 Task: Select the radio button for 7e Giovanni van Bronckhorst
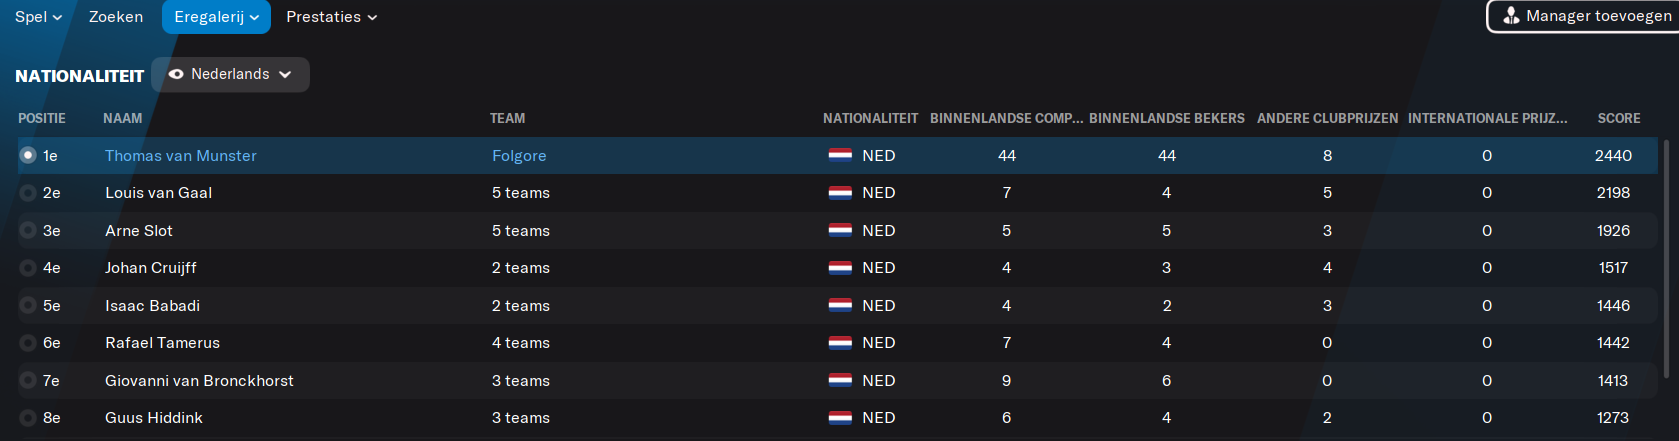coord(28,381)
